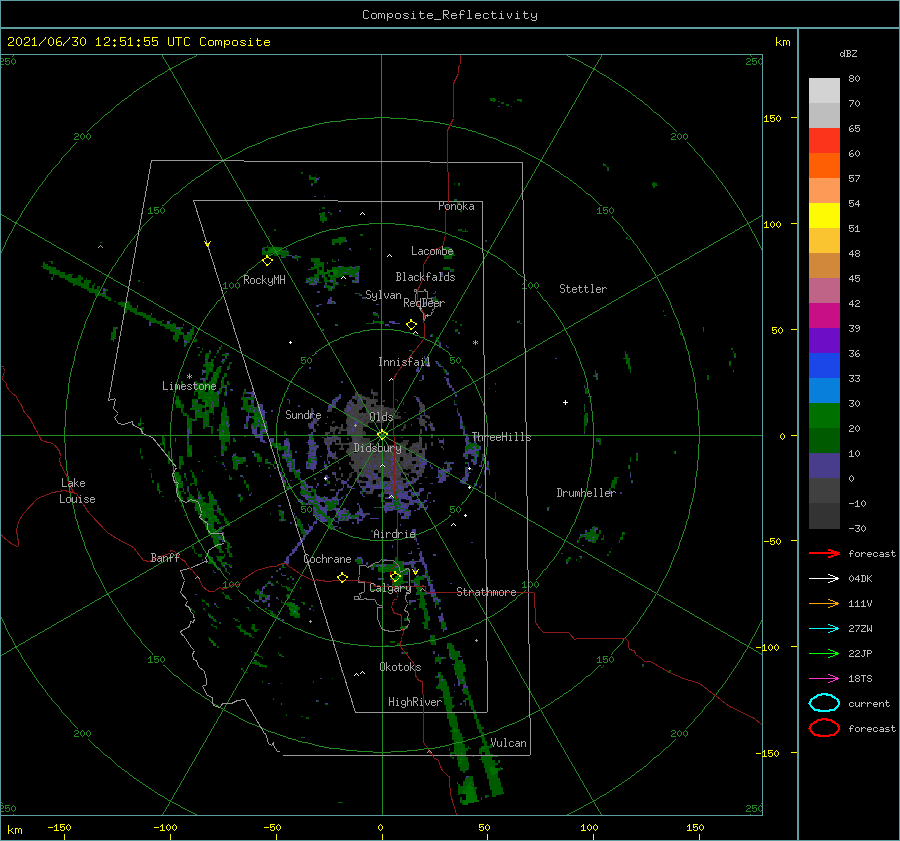Click the white asterisk above Limestone
Image resolution: width=900 pixels, height=841 pixels.
[x=189, y=377]
